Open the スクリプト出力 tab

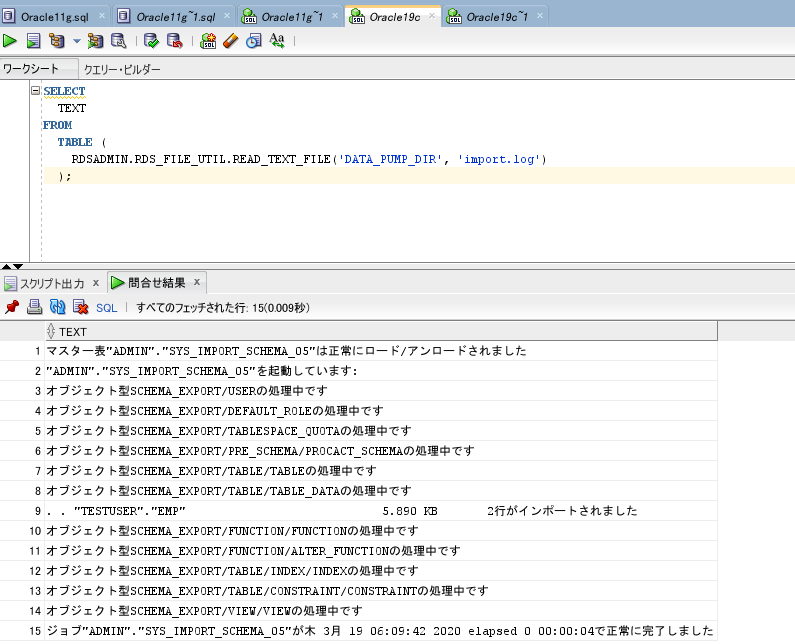51,283
